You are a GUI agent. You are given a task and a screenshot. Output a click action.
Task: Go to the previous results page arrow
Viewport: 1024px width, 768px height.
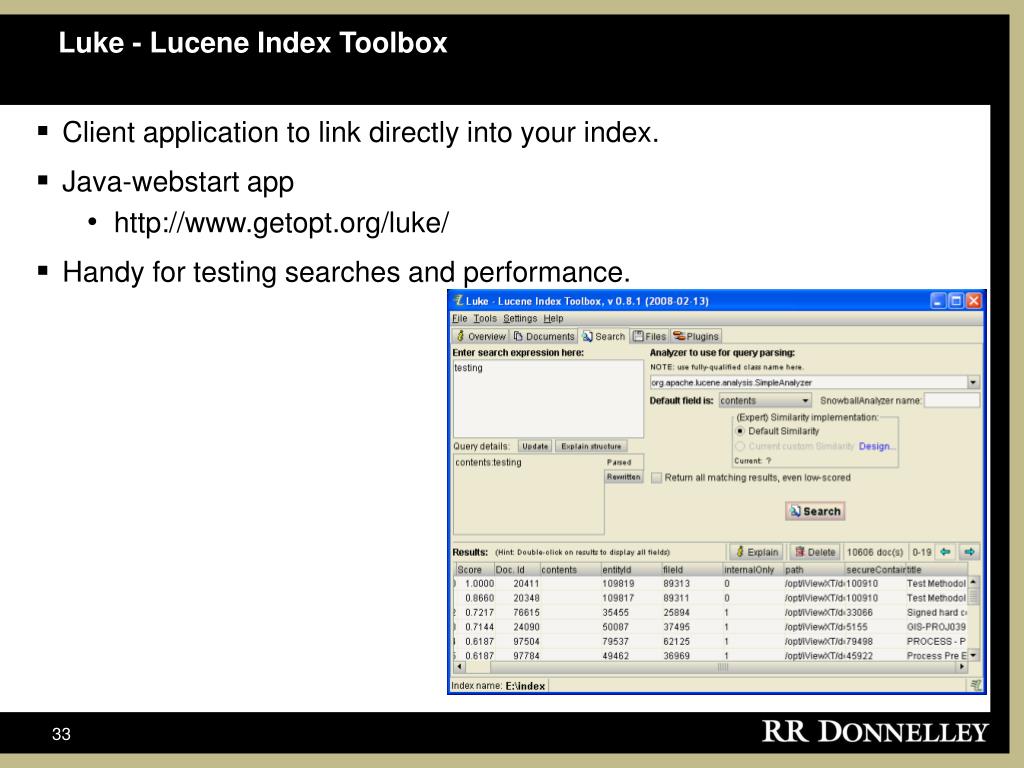coord(945,552)
